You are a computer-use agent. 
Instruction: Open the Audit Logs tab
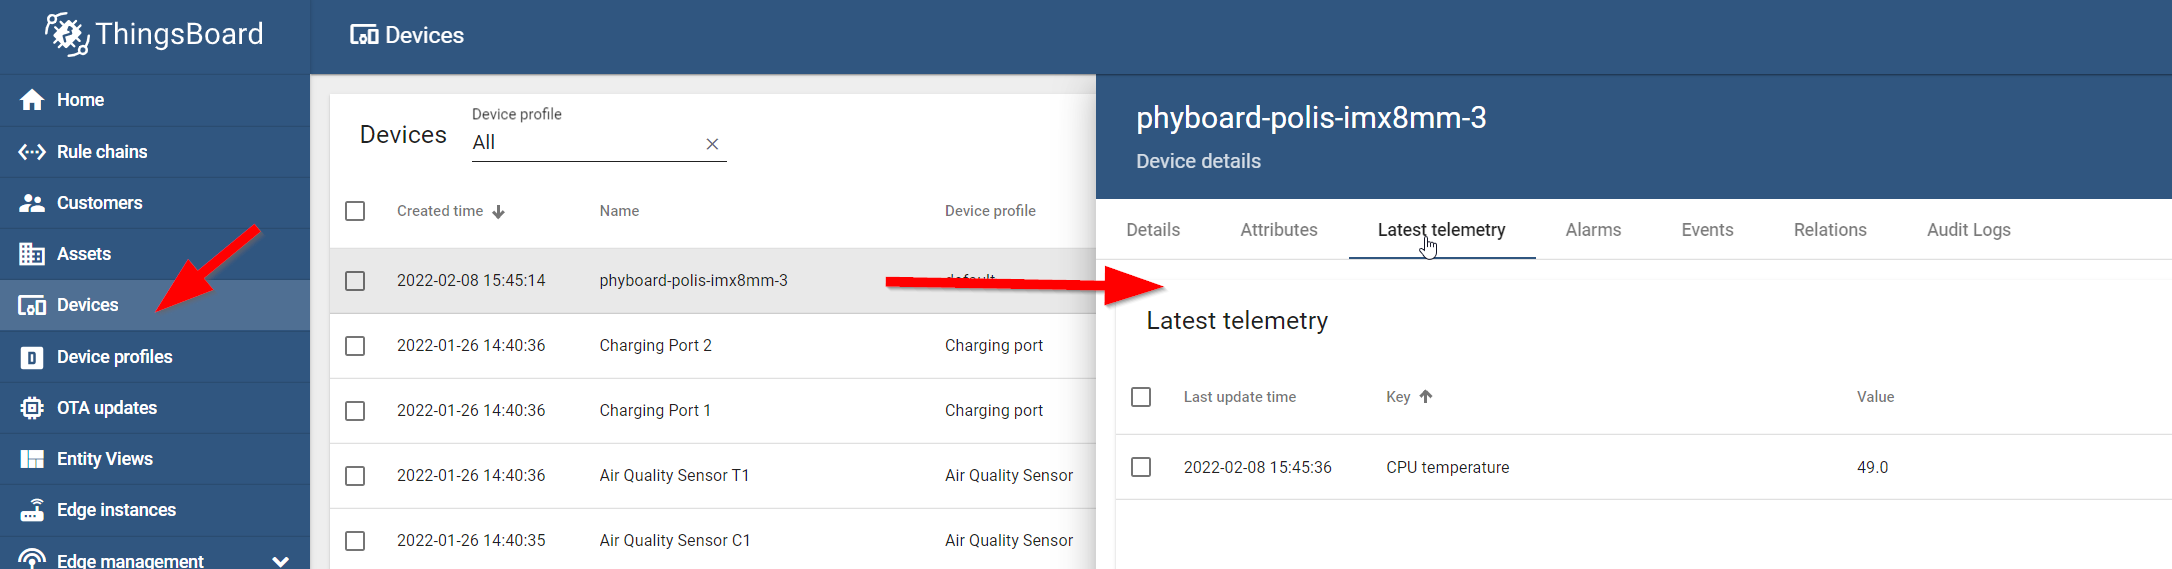point(1969,230)
